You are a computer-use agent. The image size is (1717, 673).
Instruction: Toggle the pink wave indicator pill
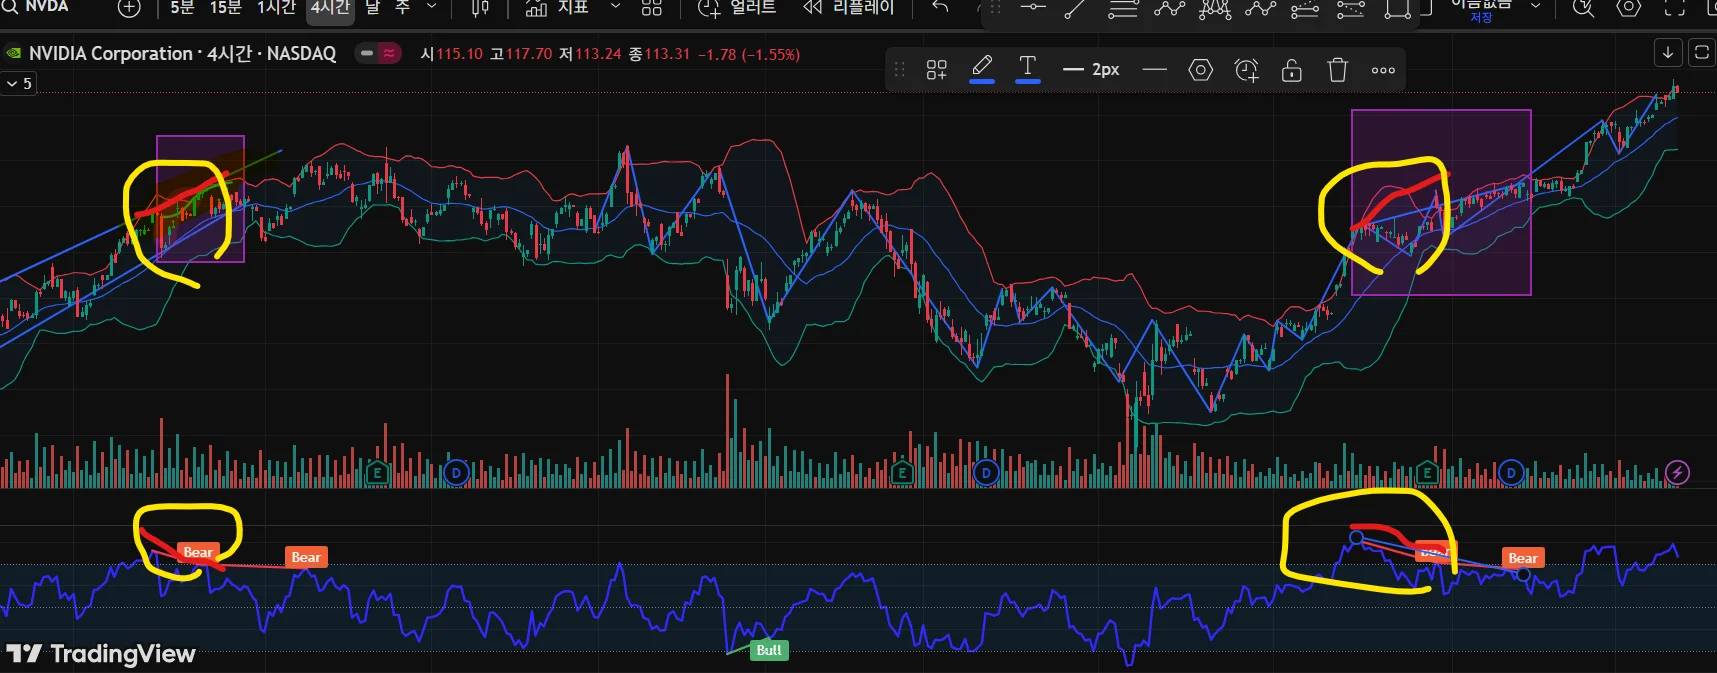pos(389,54)
